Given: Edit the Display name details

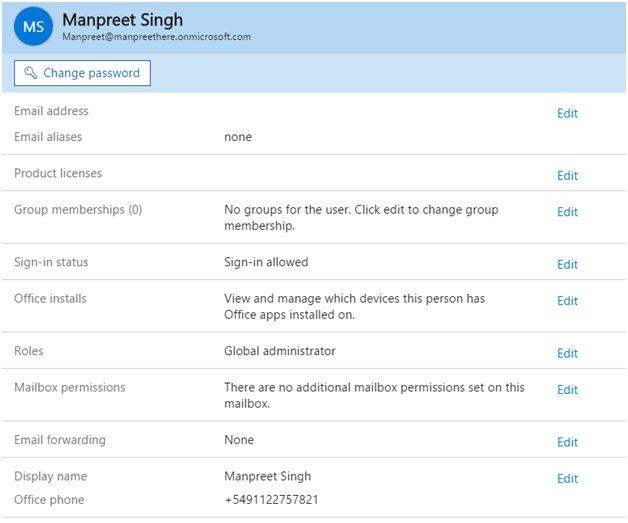Looking at the screenshot, I should point(567,478).
